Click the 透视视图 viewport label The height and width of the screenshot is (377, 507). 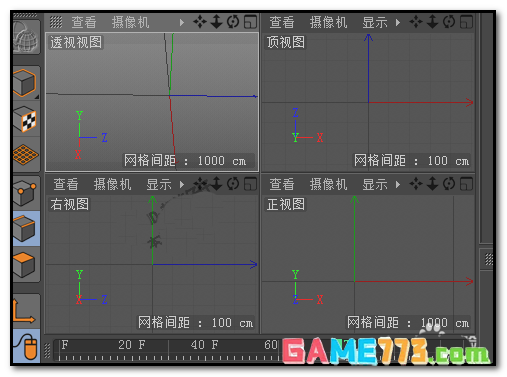click(x=76, y=42)
